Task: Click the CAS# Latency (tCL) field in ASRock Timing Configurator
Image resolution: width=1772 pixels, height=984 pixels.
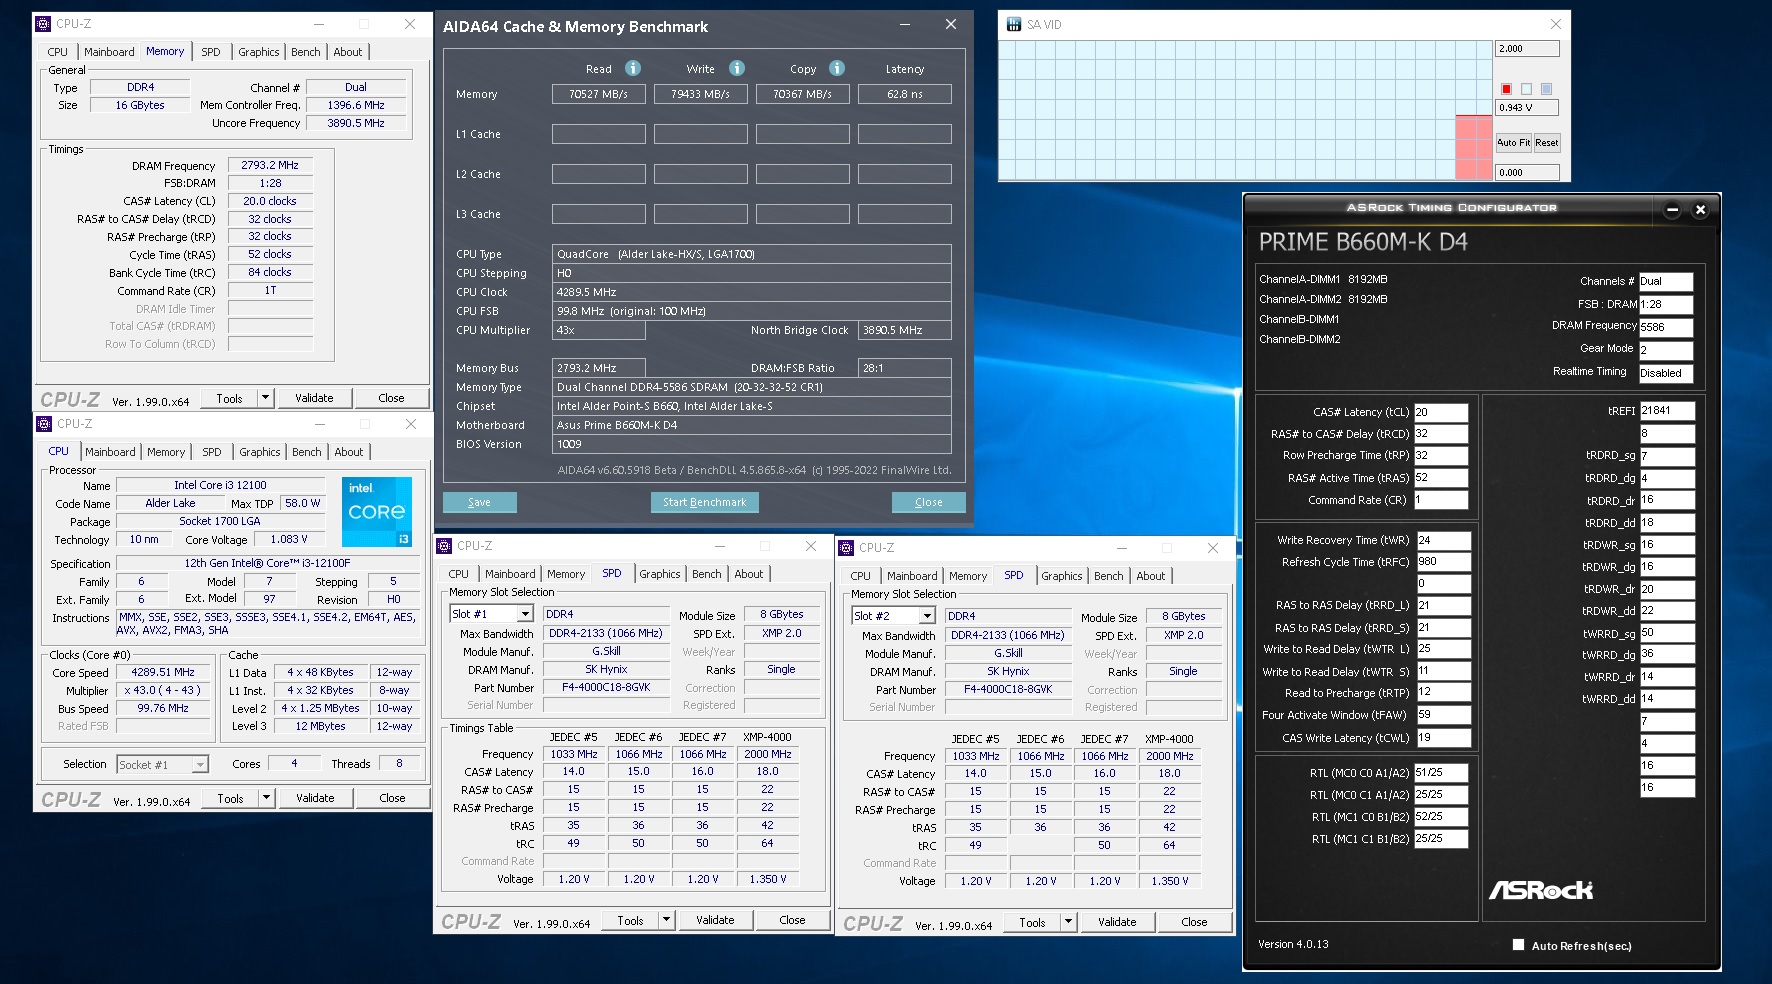Action: click(1441, 412)
